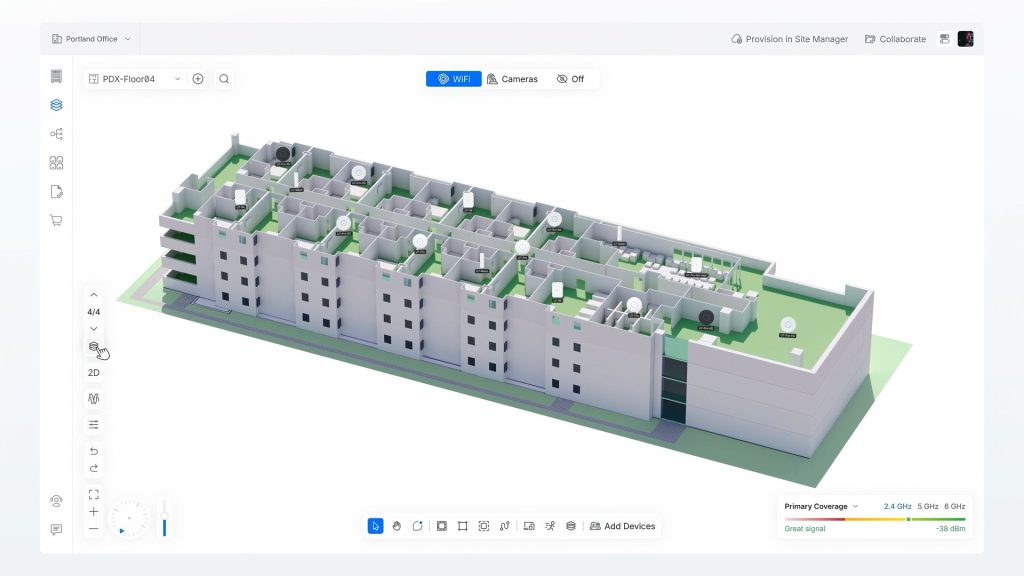Switch to Cameras view mode
This screenshot has width=1024, height=576.
[x=513, y=79]
